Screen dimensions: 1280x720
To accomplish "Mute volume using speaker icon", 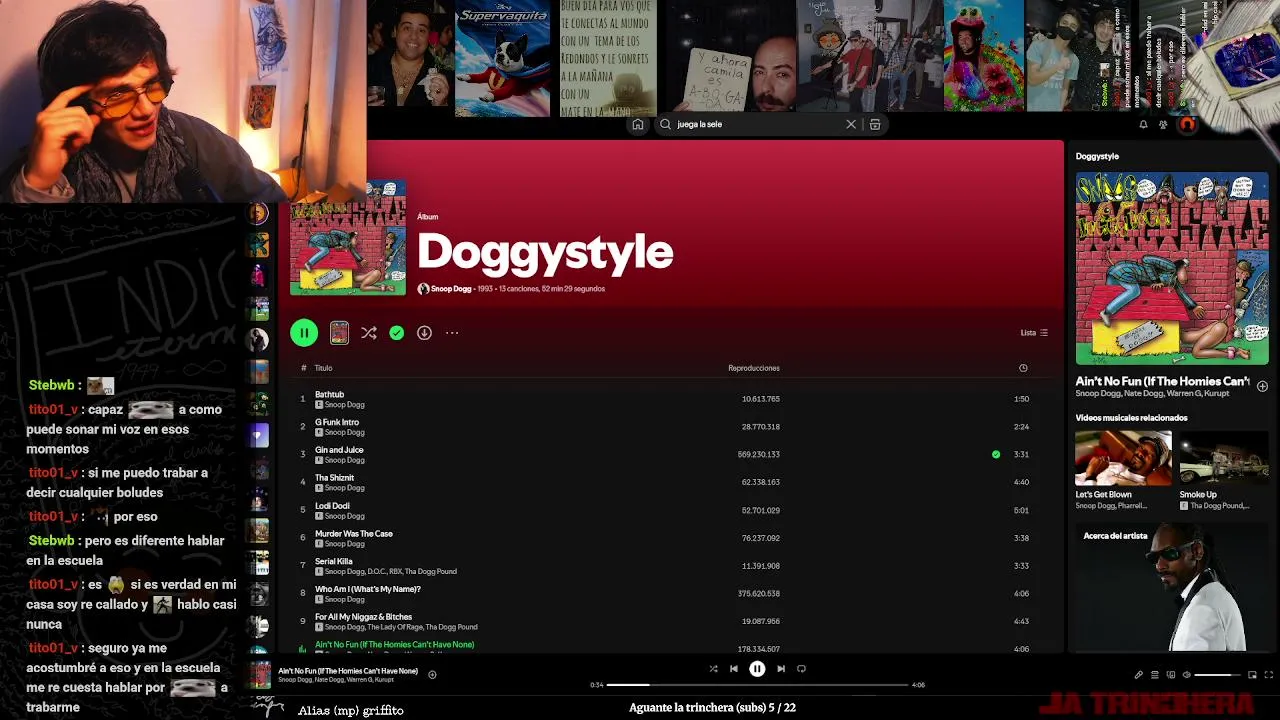I will coord(1187,675).
